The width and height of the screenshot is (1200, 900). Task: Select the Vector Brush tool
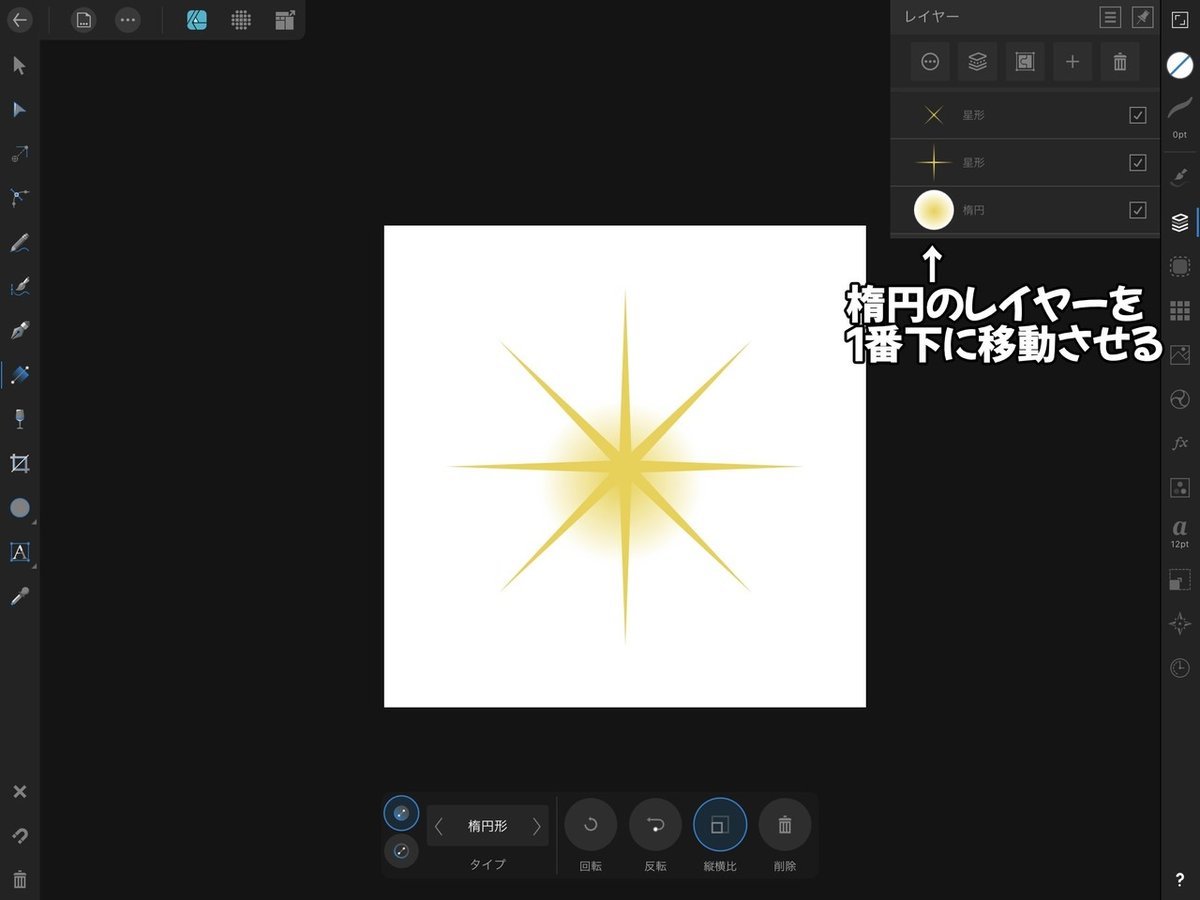tap(19, 287)
